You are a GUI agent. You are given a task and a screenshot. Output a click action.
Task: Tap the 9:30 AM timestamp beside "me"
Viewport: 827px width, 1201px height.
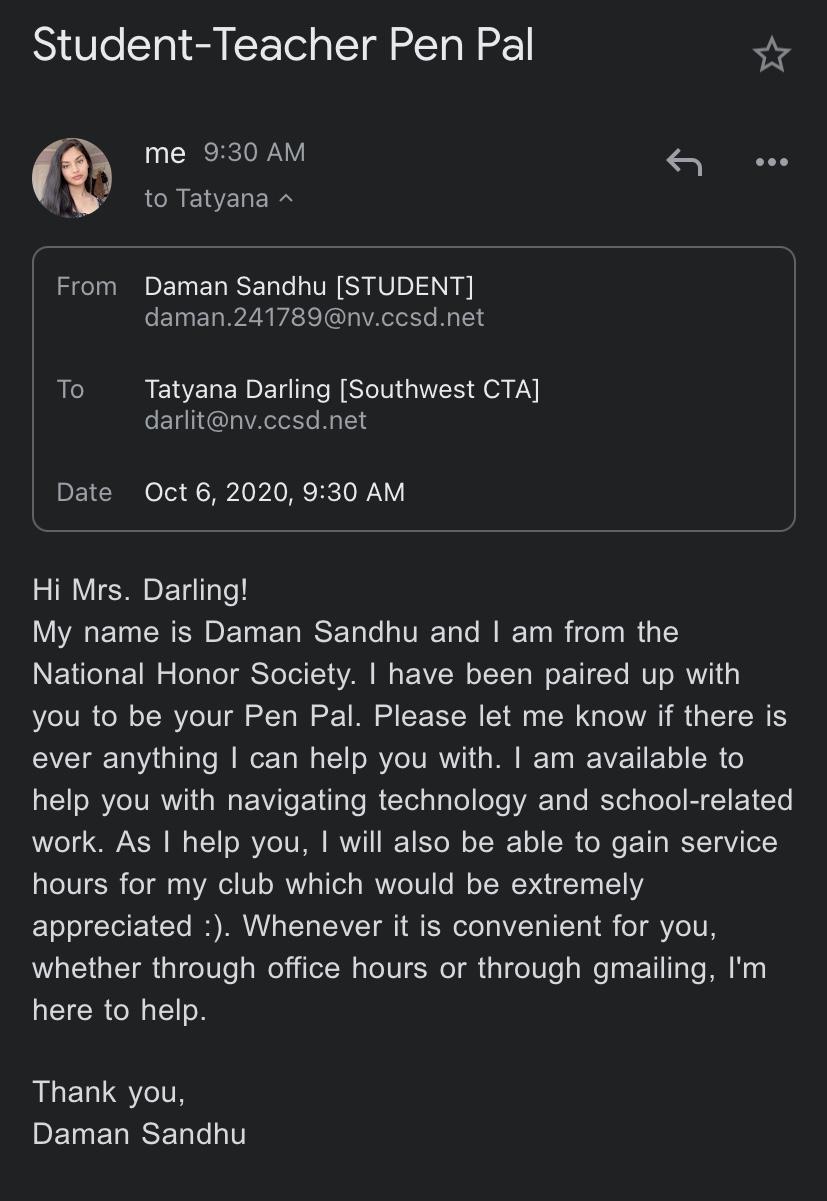pos(254,152)
